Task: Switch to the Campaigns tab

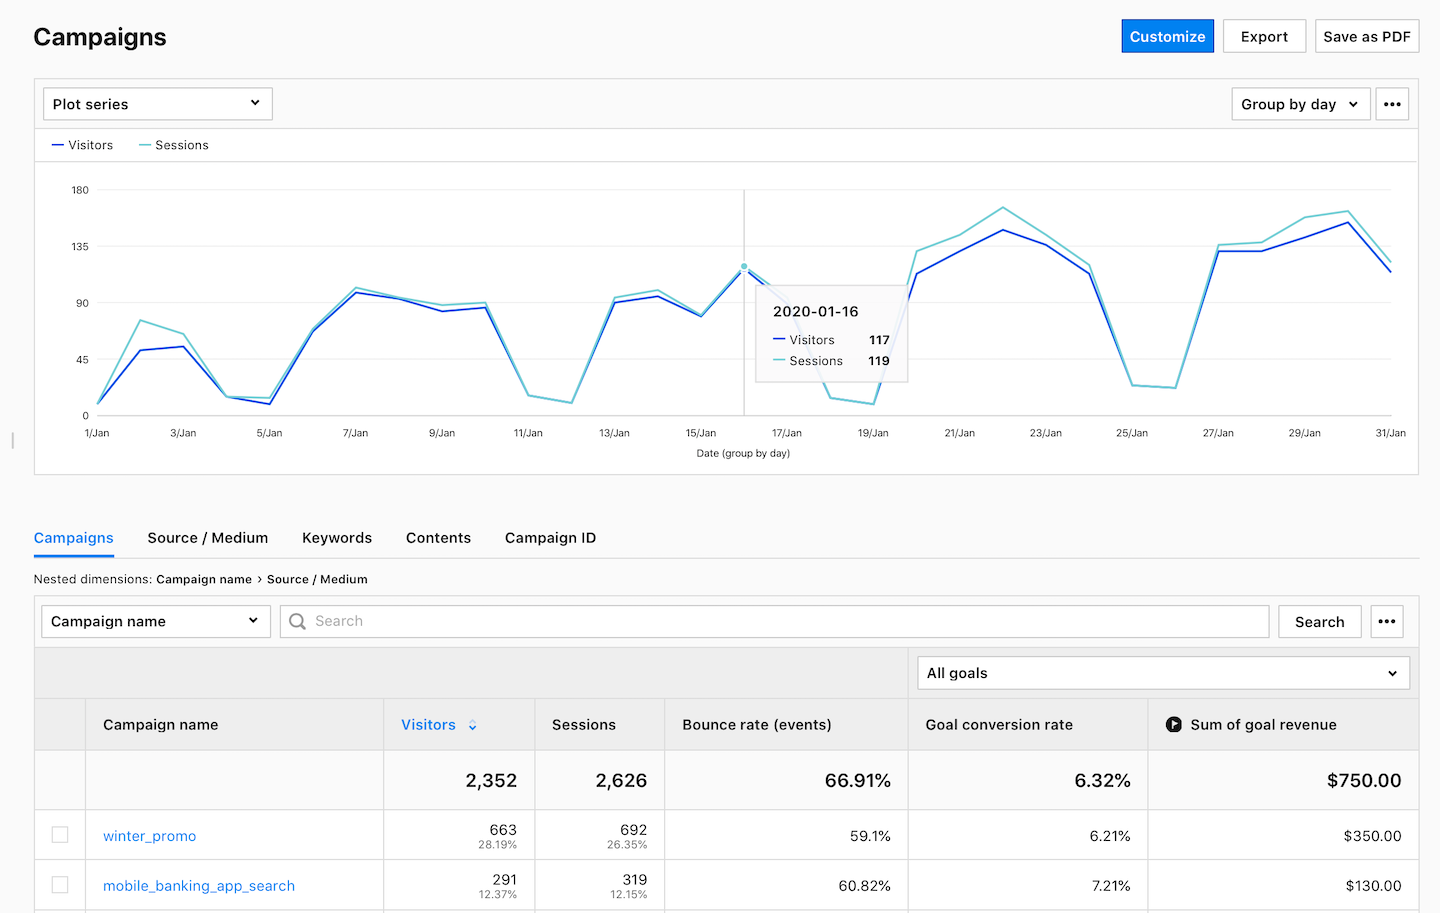Action: pos(74,538)
